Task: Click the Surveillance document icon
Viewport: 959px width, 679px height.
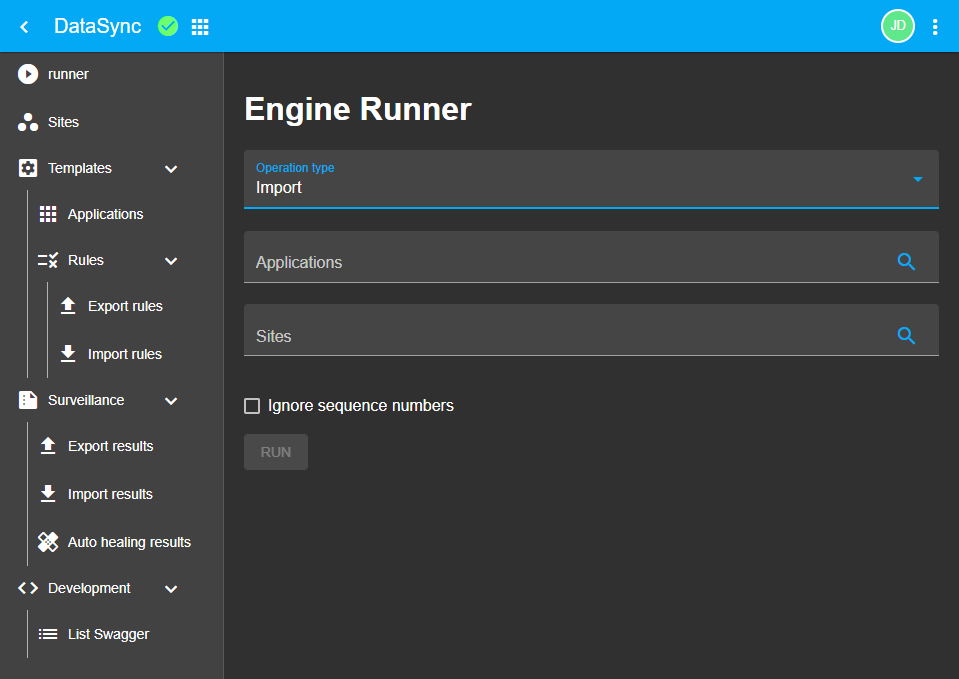Action: 28,400
